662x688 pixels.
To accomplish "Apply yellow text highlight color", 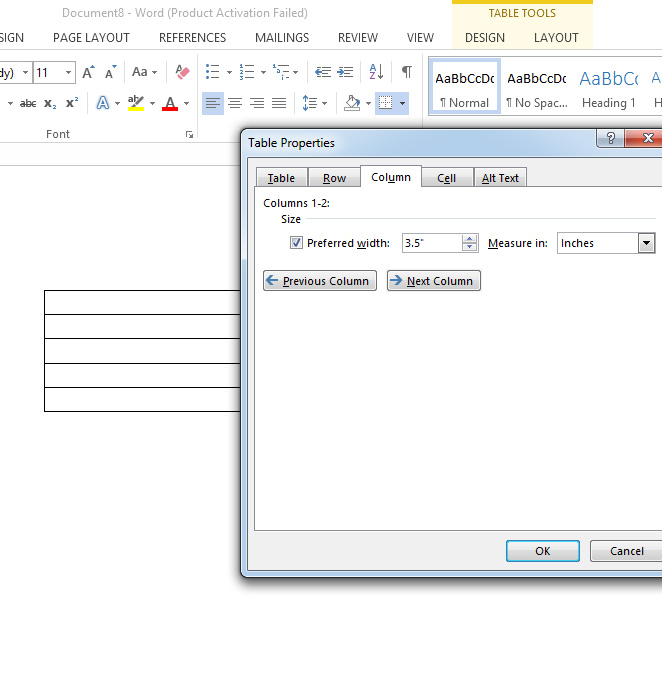I will point(136,104).
